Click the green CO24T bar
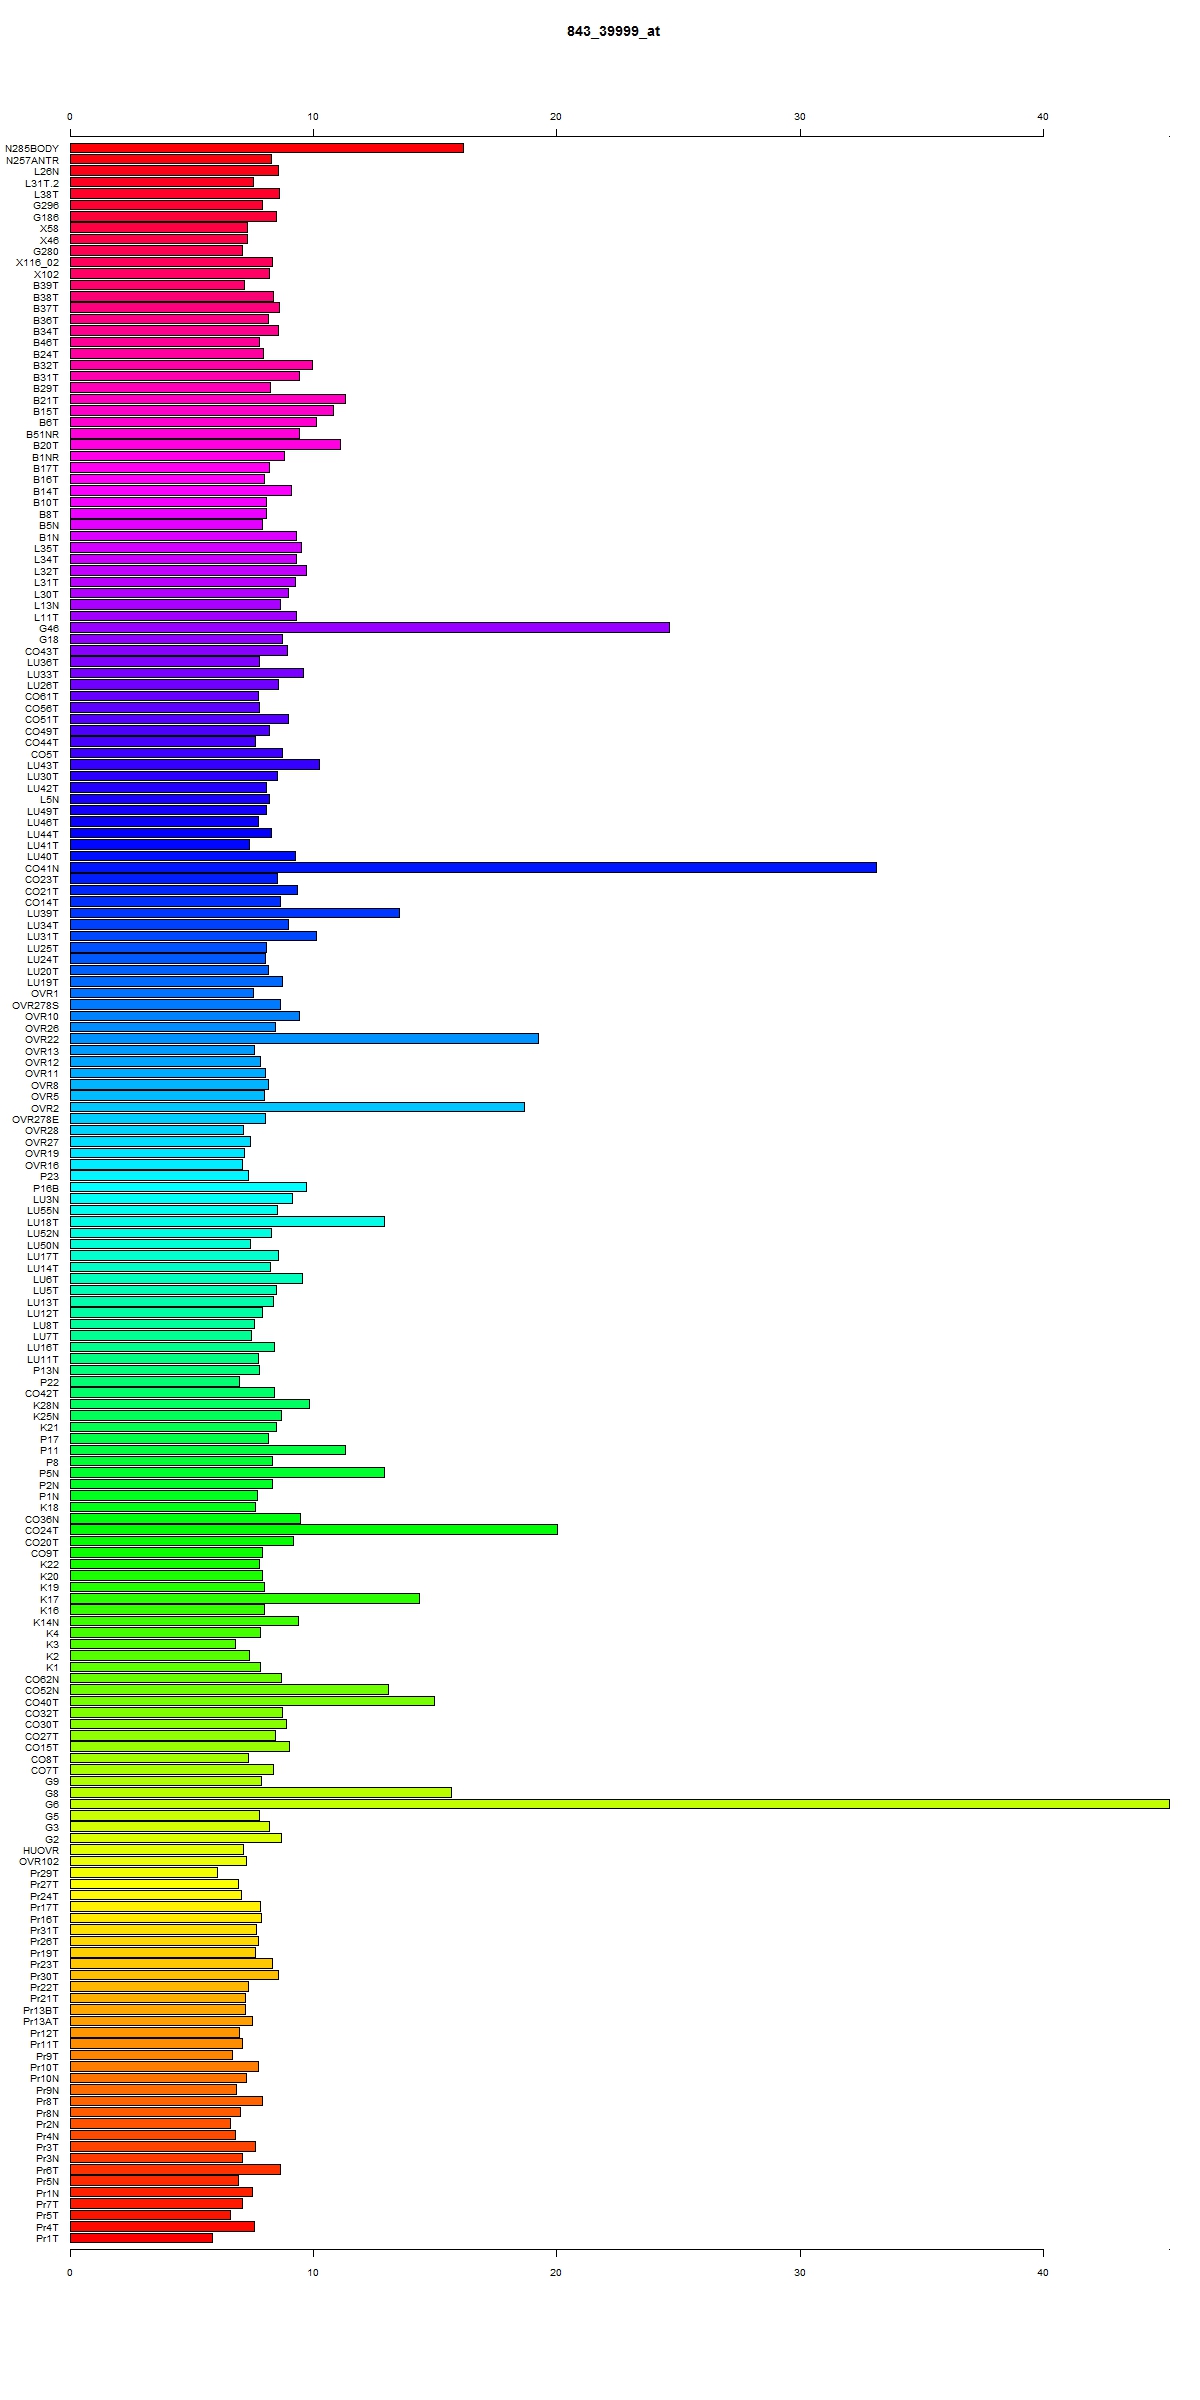 (x=313, y=1530)
